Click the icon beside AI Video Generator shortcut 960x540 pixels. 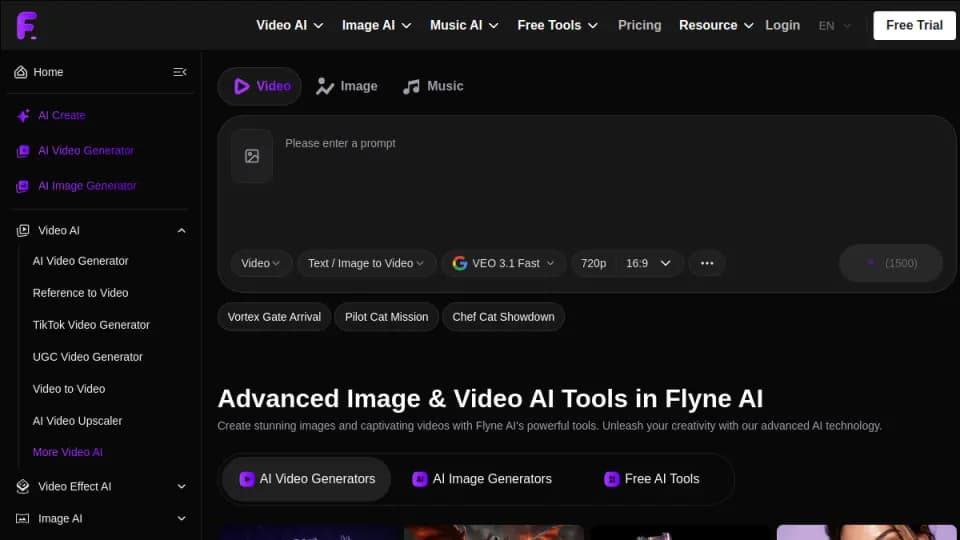23,151
